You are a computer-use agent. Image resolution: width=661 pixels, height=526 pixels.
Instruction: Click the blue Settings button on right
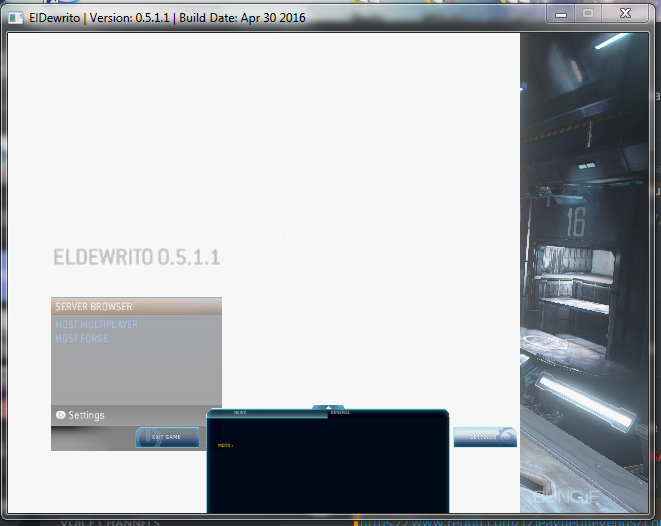click(485, 437)
